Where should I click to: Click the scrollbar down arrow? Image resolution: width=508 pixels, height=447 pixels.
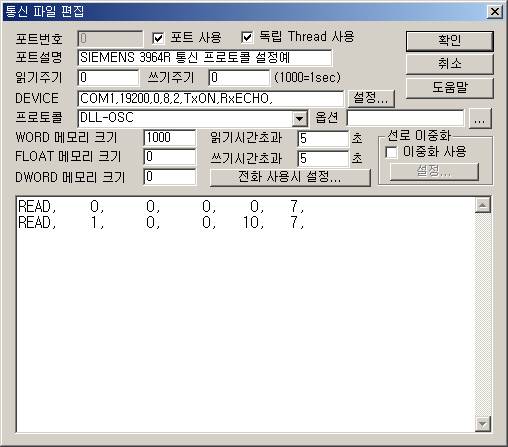[x=483, y=424]
